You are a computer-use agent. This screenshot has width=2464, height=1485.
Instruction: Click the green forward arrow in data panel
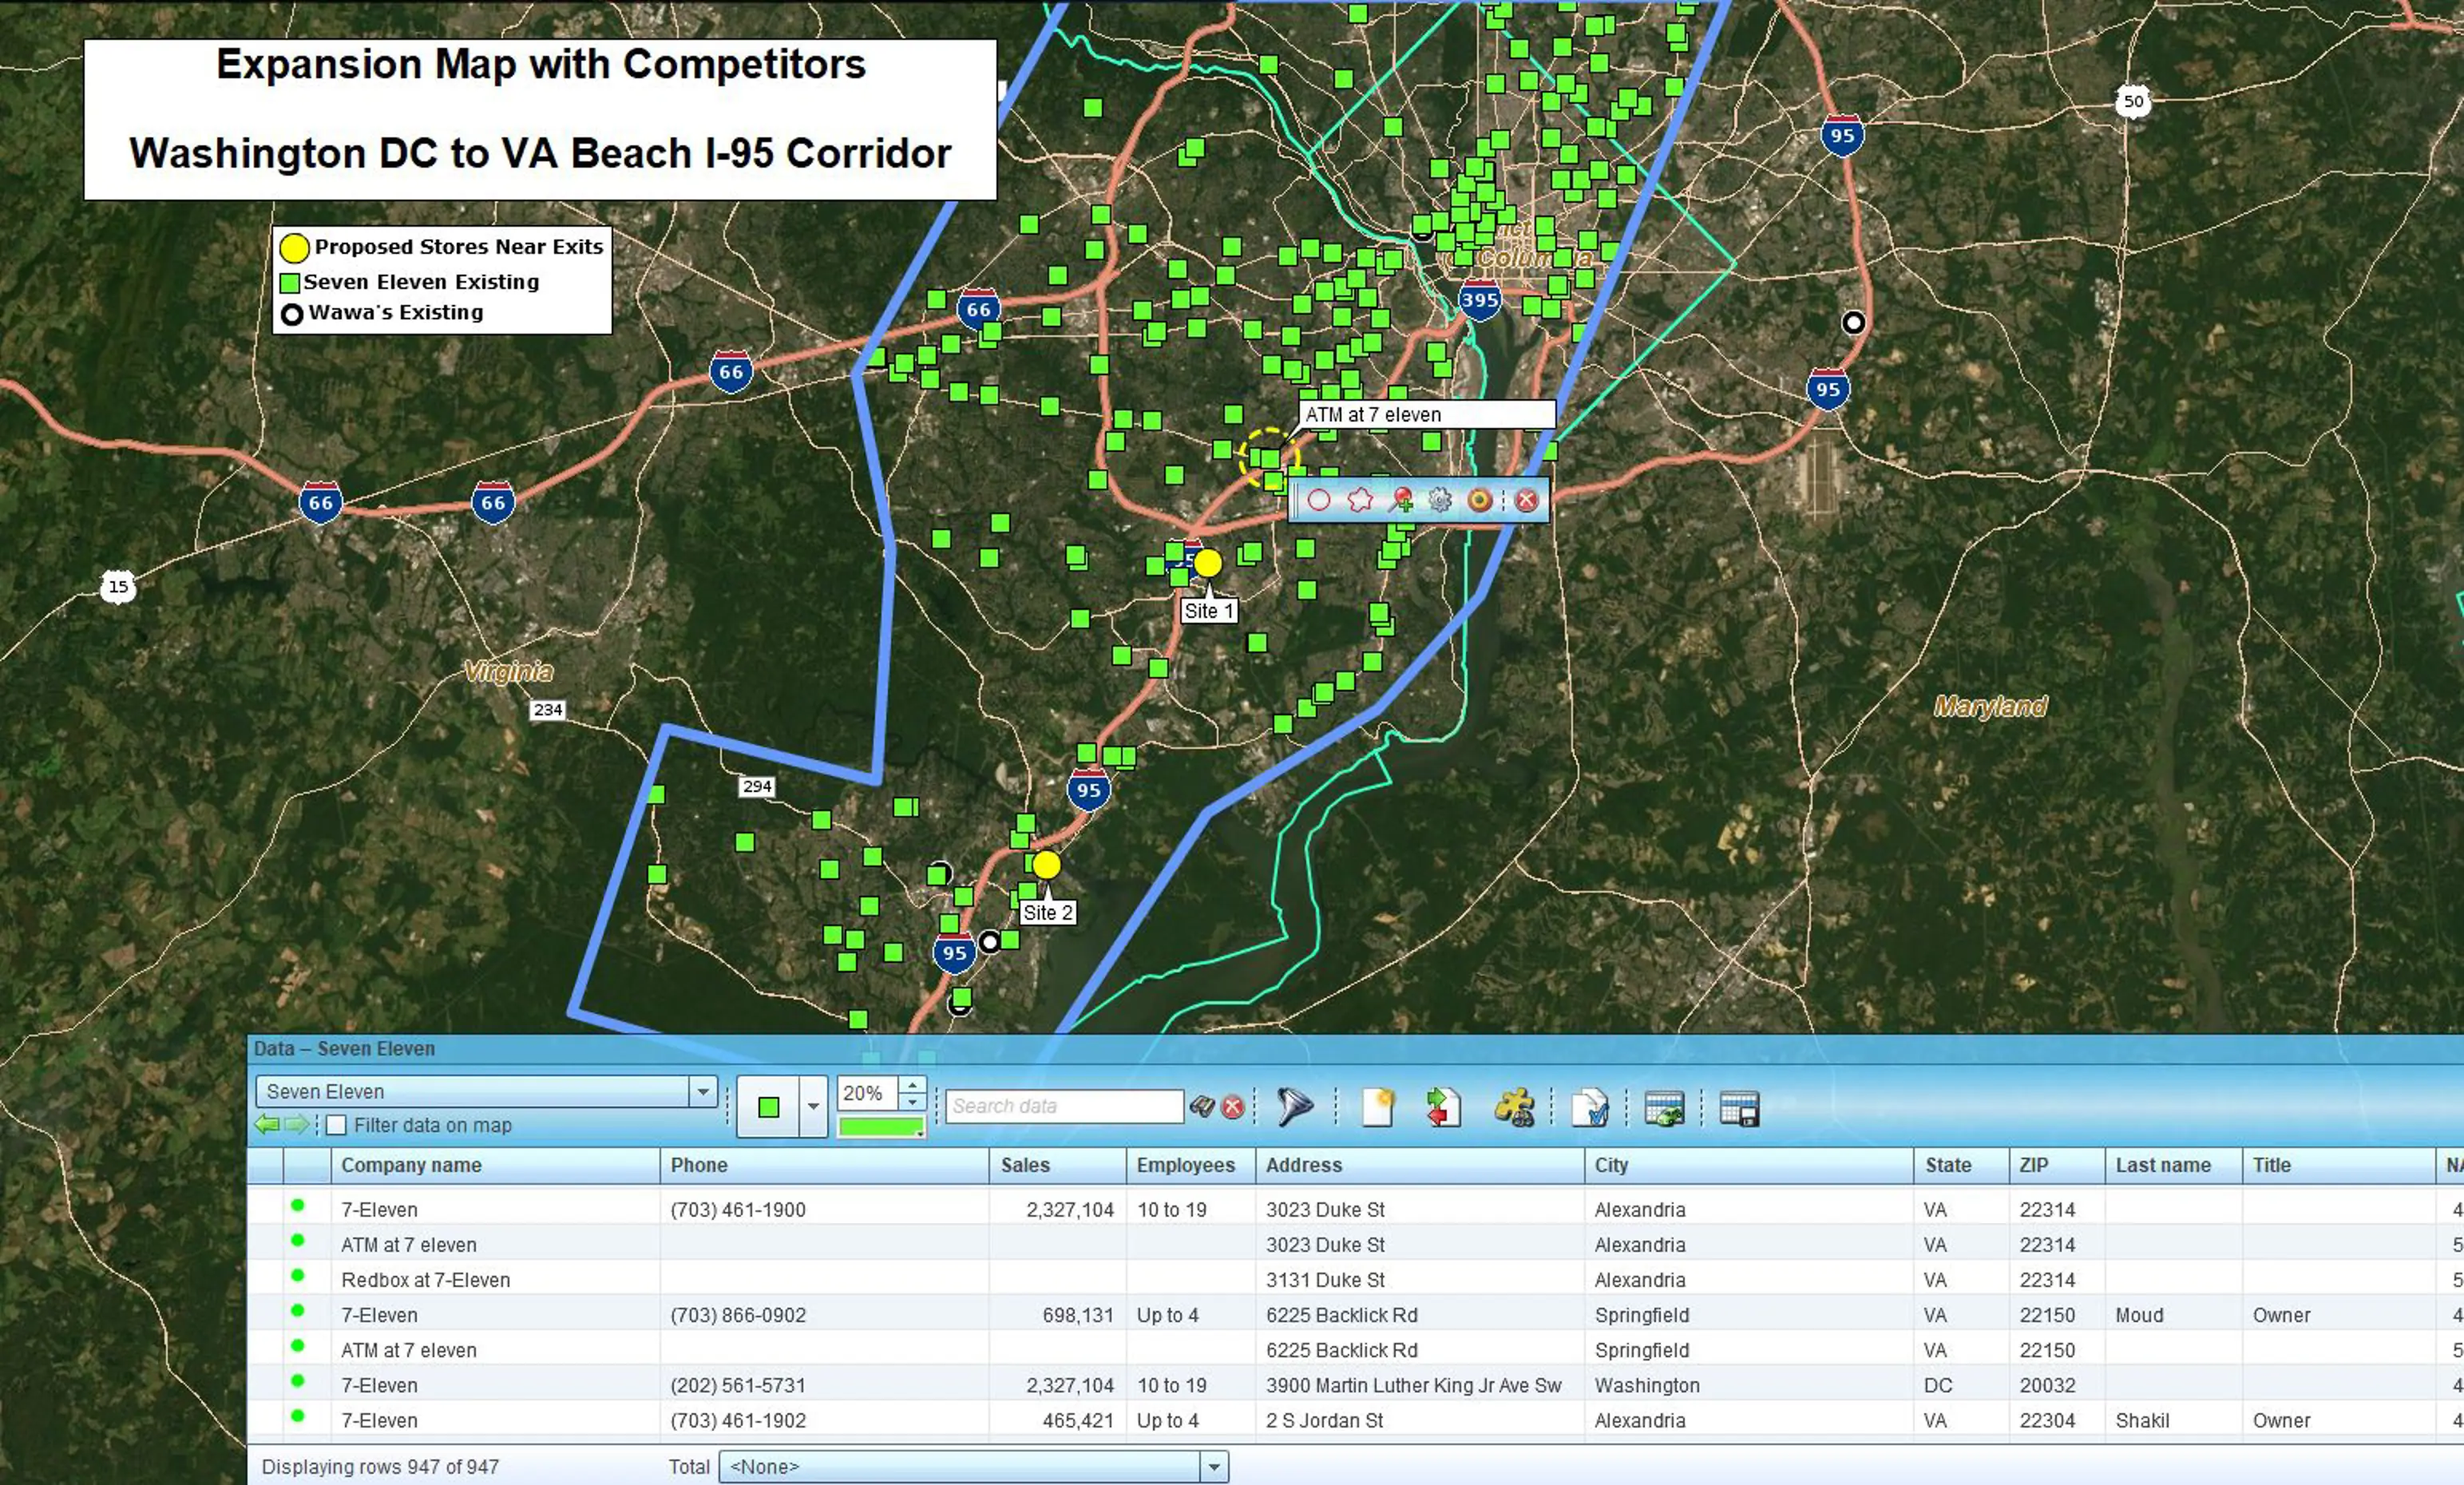click(x=297, y=1124)
